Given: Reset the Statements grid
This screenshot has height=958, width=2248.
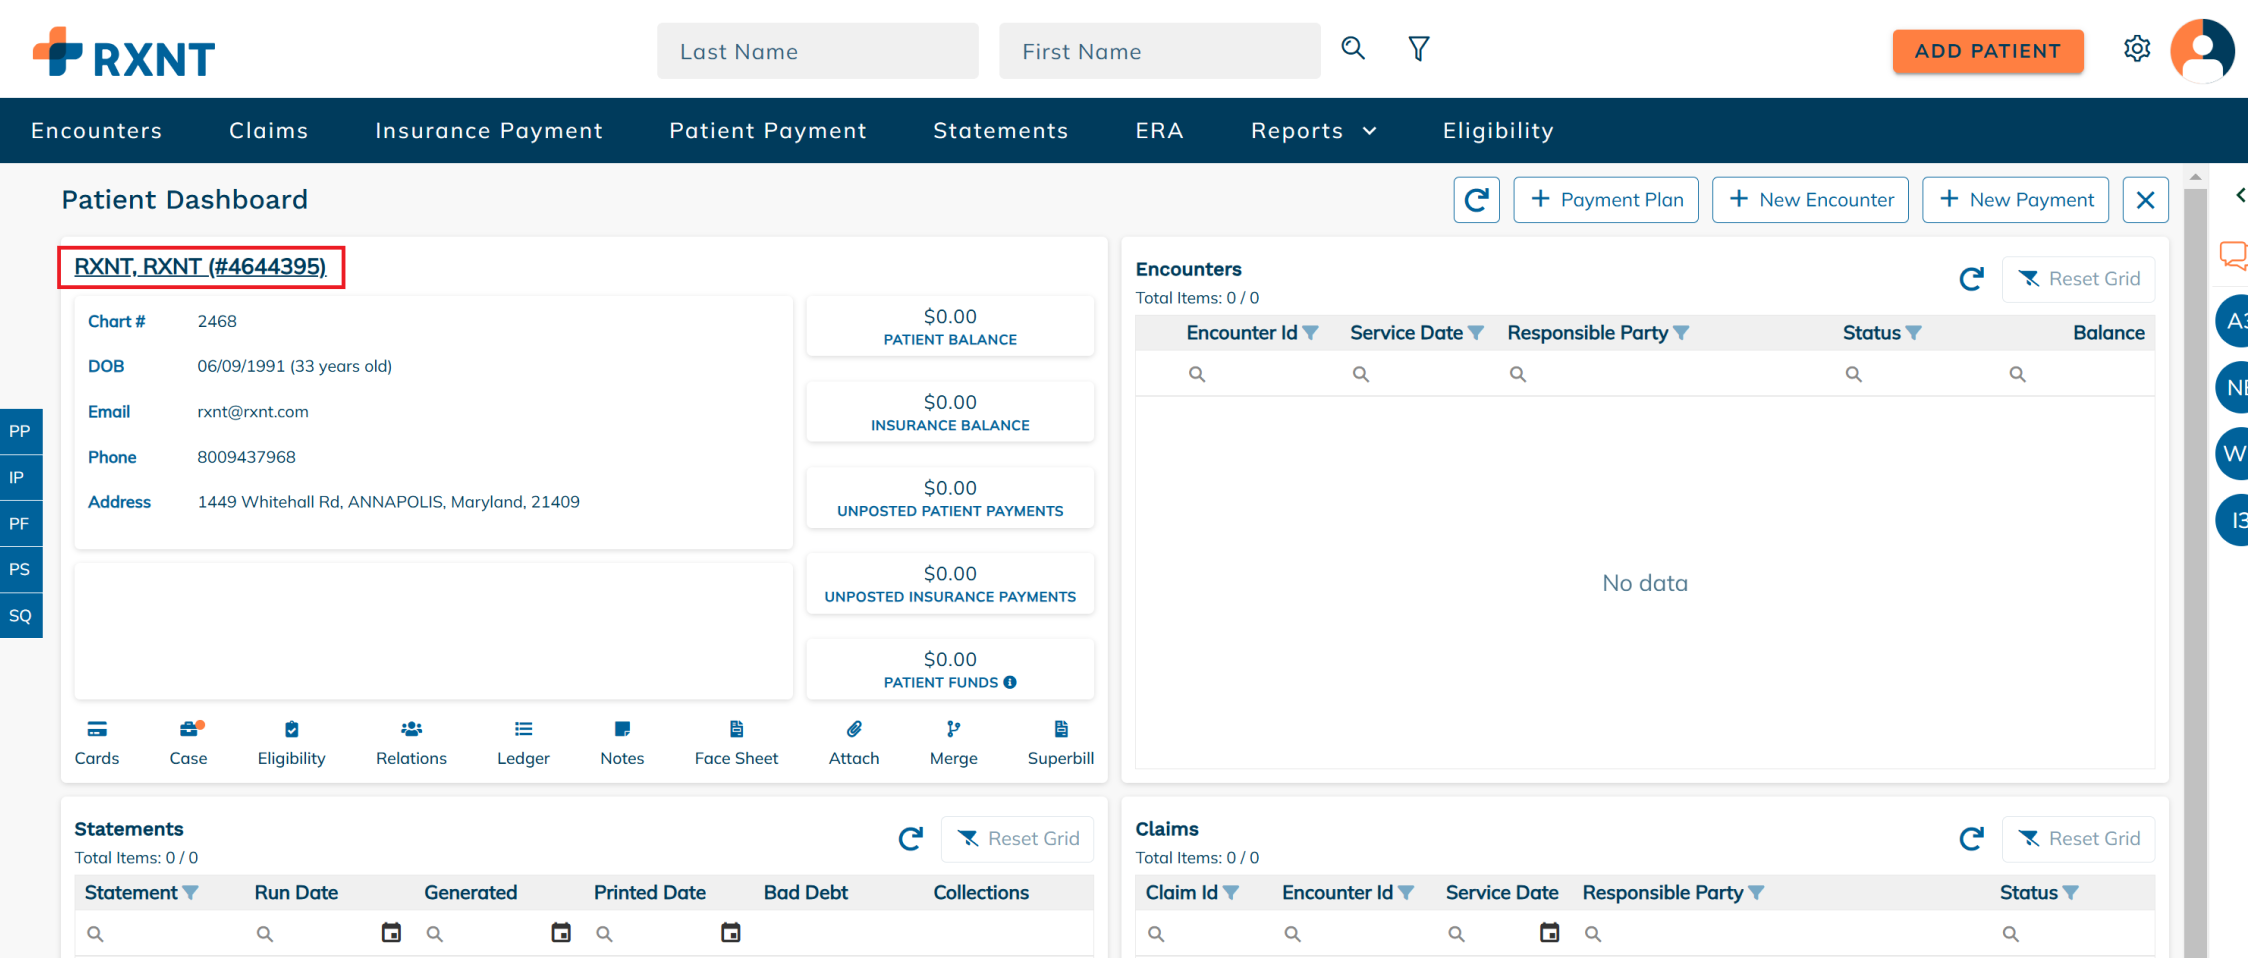Looking at the screenshot, I should pos(1017,839).
